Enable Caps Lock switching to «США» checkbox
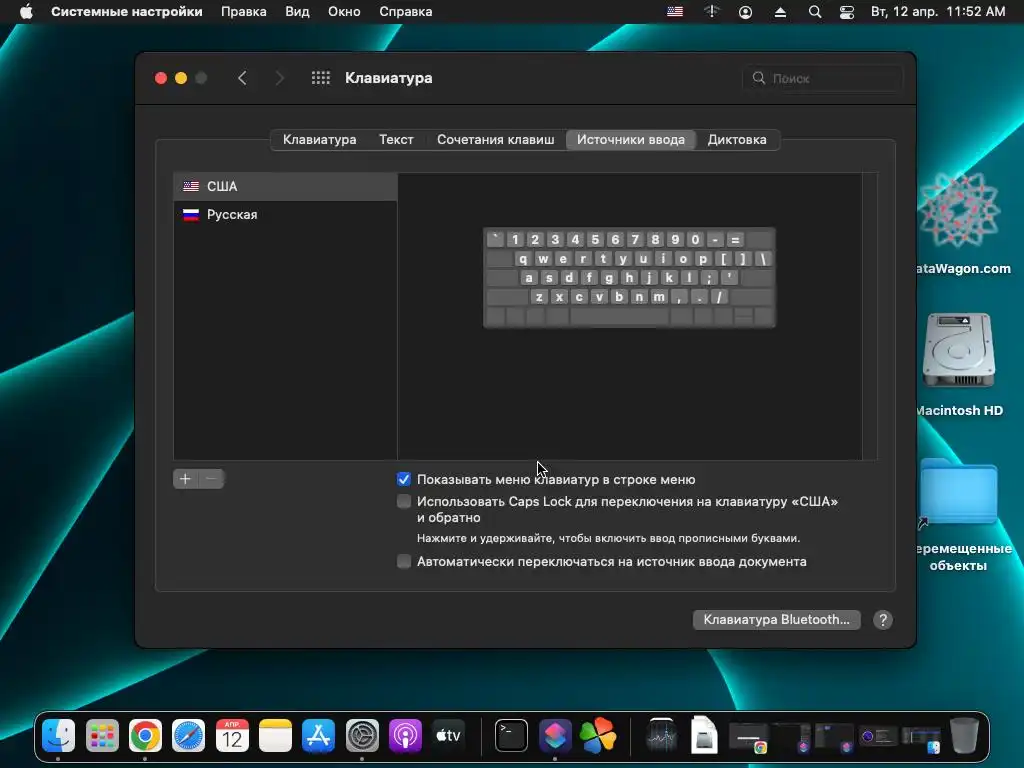Image resolution: width=1024 pixels, height=768 pixels. coord(404,502)
